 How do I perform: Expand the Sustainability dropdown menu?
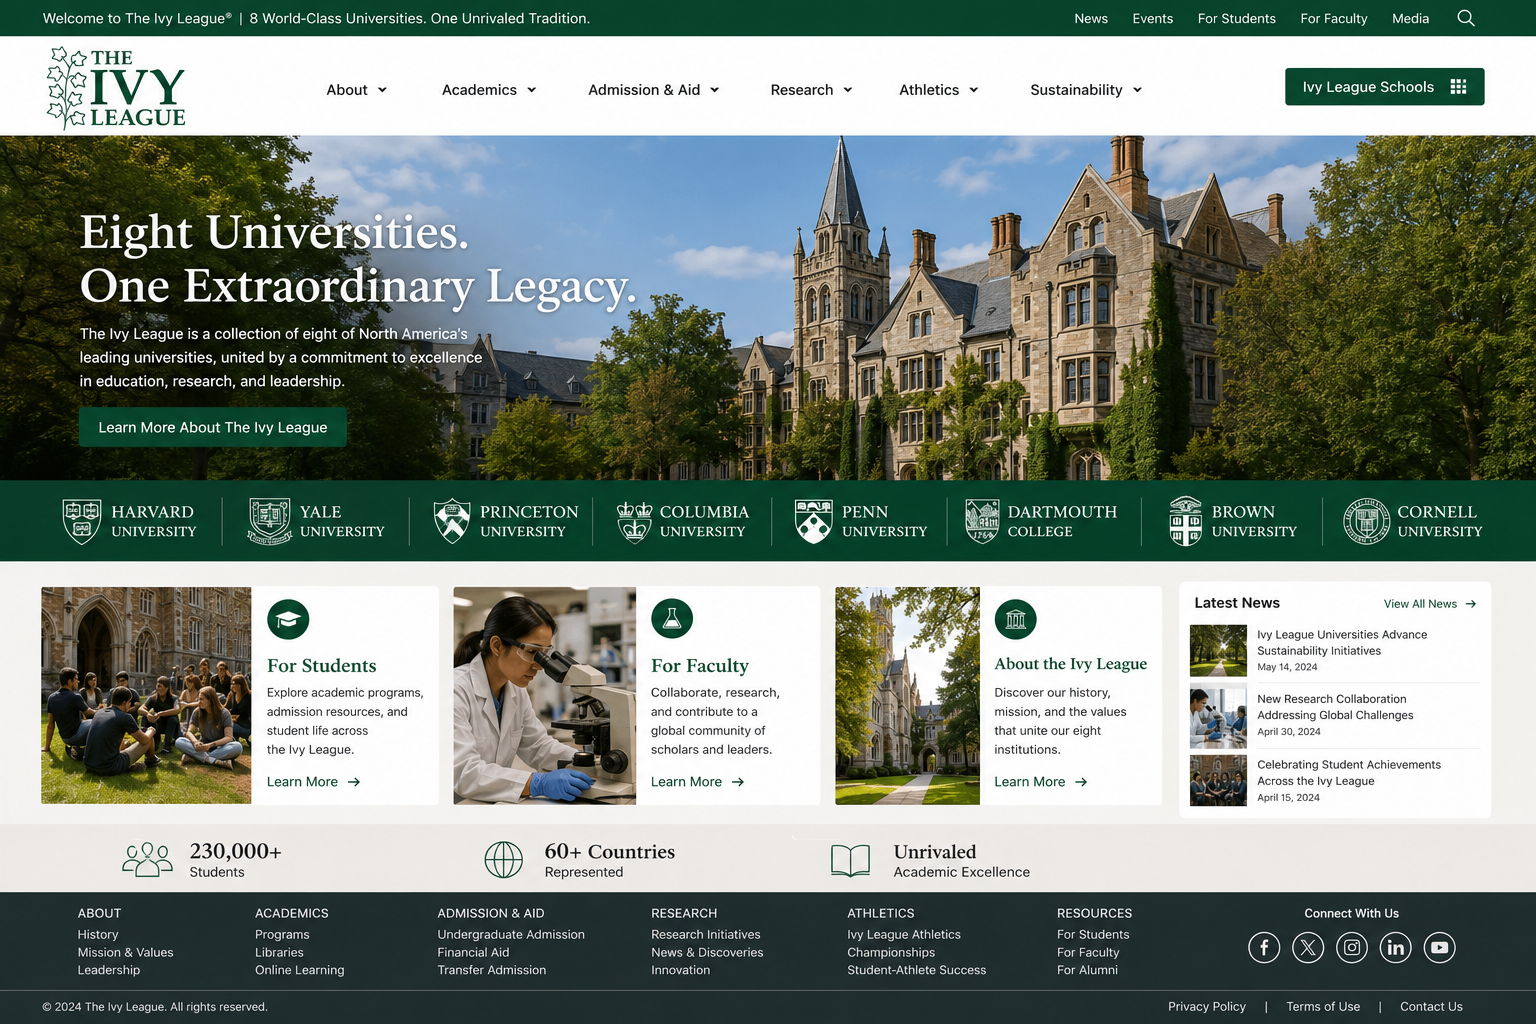[x=1087, y=90]
